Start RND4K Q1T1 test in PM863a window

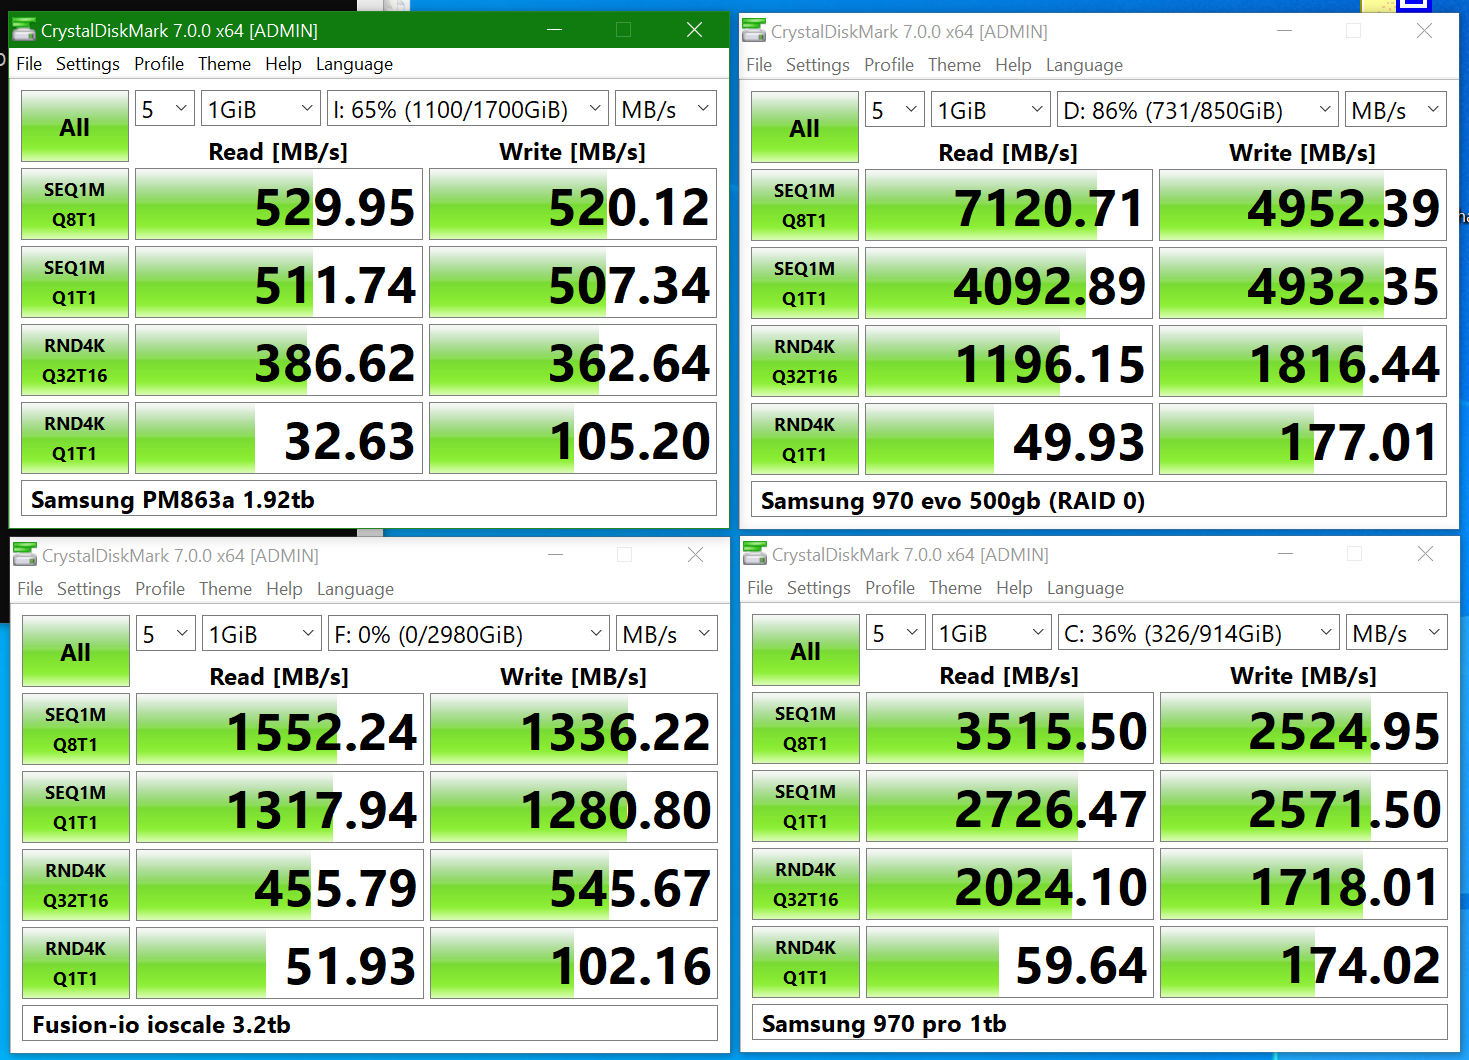pyautogui.click(x=75, y=438)
